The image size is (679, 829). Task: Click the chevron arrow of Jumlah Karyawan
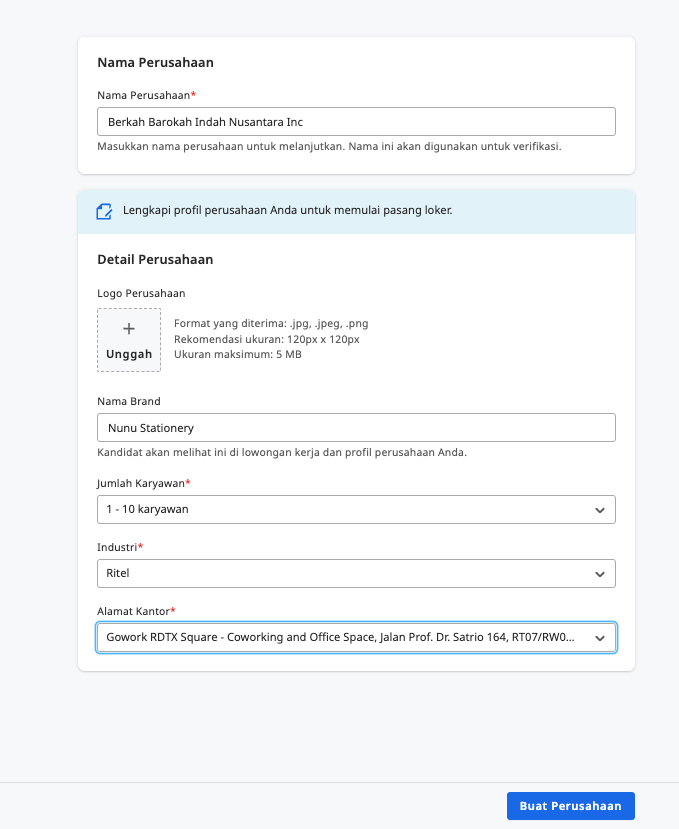tap(600, 510)
